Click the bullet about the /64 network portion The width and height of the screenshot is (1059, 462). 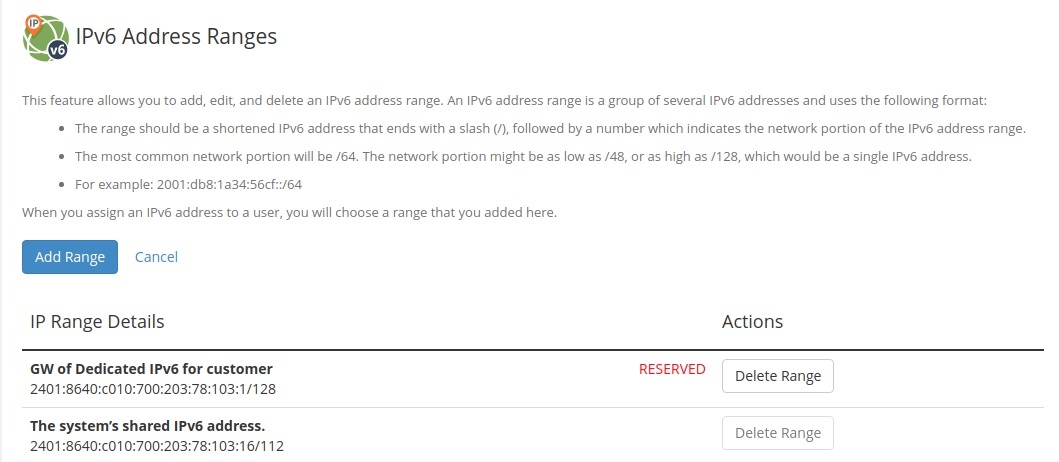coord(523,156)
